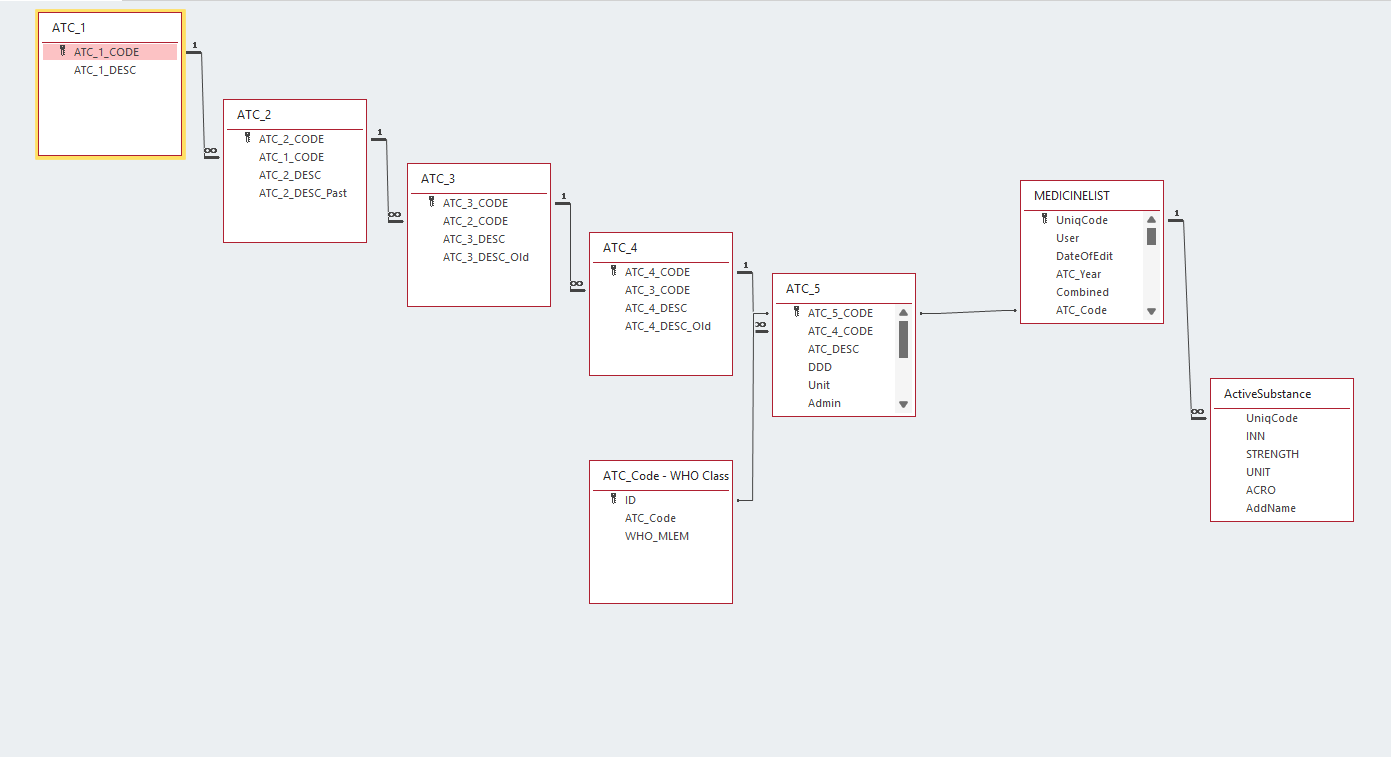The height and width of the screenshot is (757, 1391).
Task: Click the scroll down arrow in MEDICINELIST table
Action: tap(1151, 311)
